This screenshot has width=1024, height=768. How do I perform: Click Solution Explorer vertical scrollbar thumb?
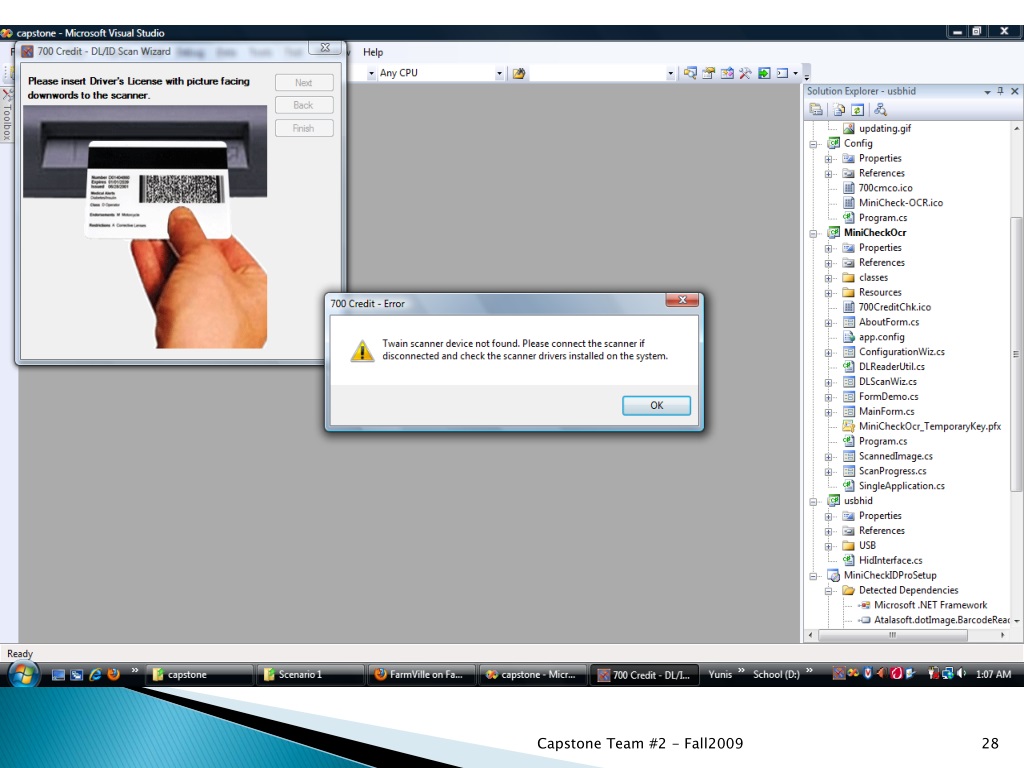(1016, 355)
